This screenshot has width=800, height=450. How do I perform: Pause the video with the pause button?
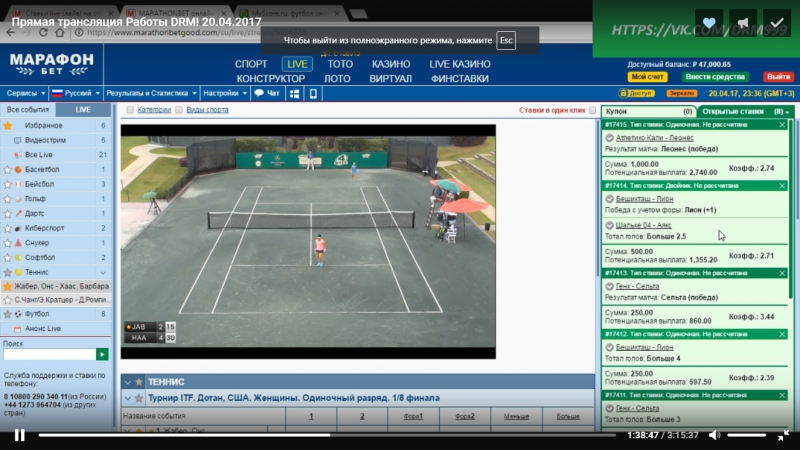coord(19,435)
